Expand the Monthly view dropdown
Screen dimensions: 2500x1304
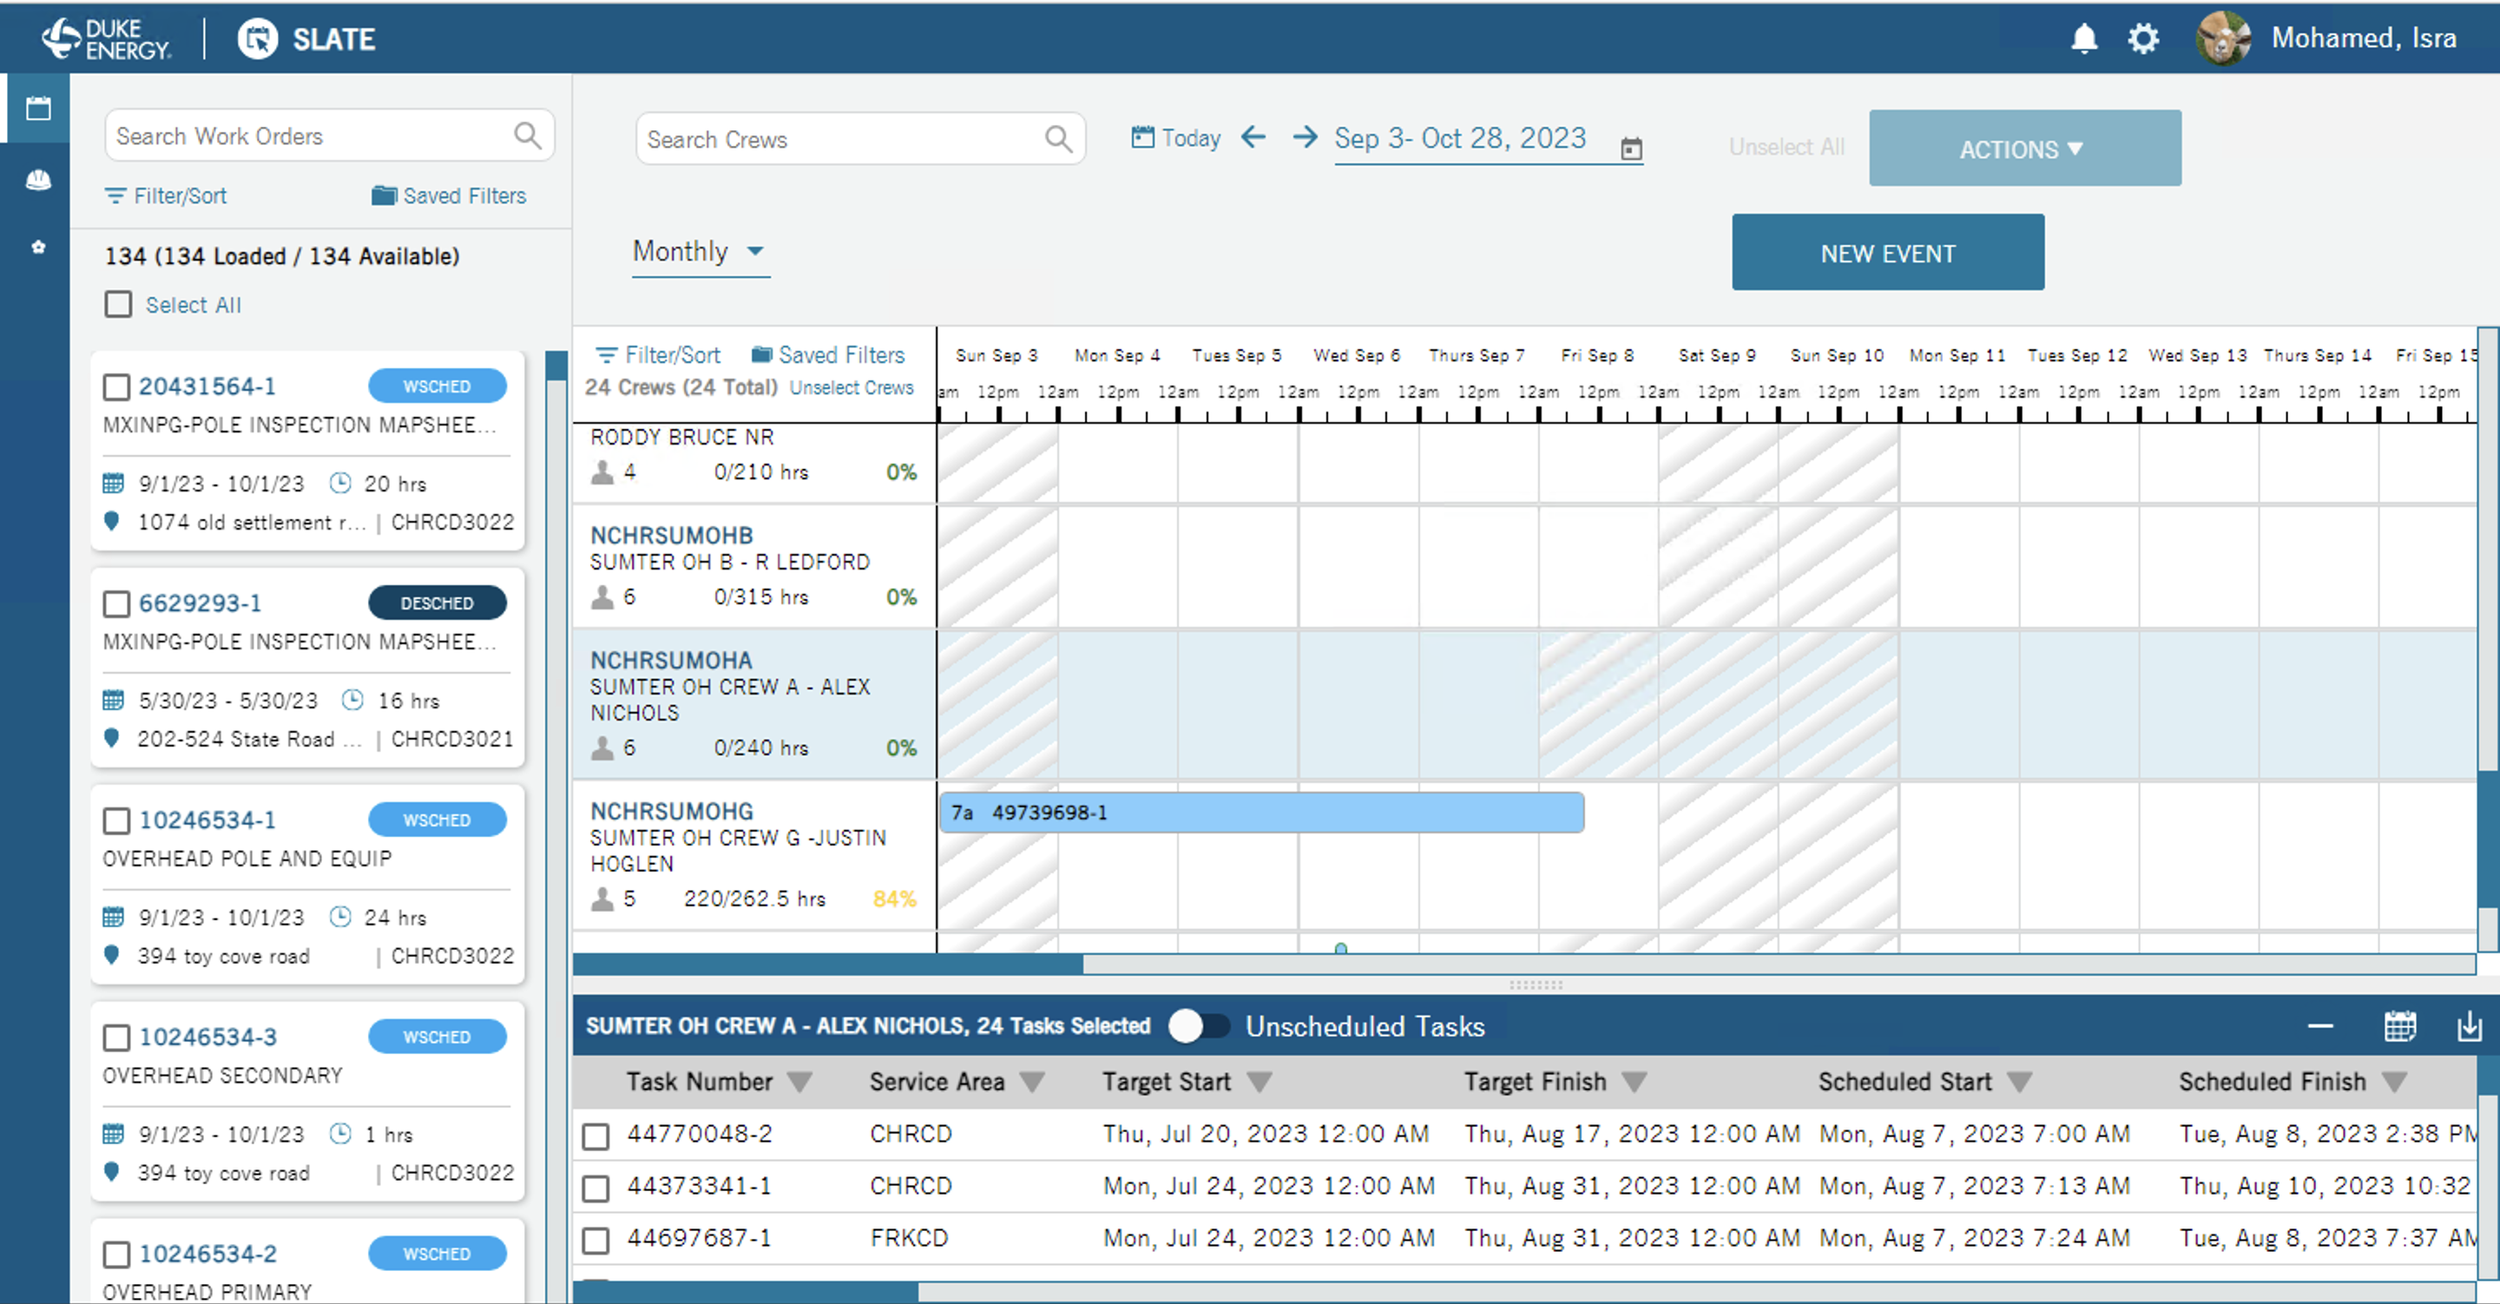tap(699, 252)
